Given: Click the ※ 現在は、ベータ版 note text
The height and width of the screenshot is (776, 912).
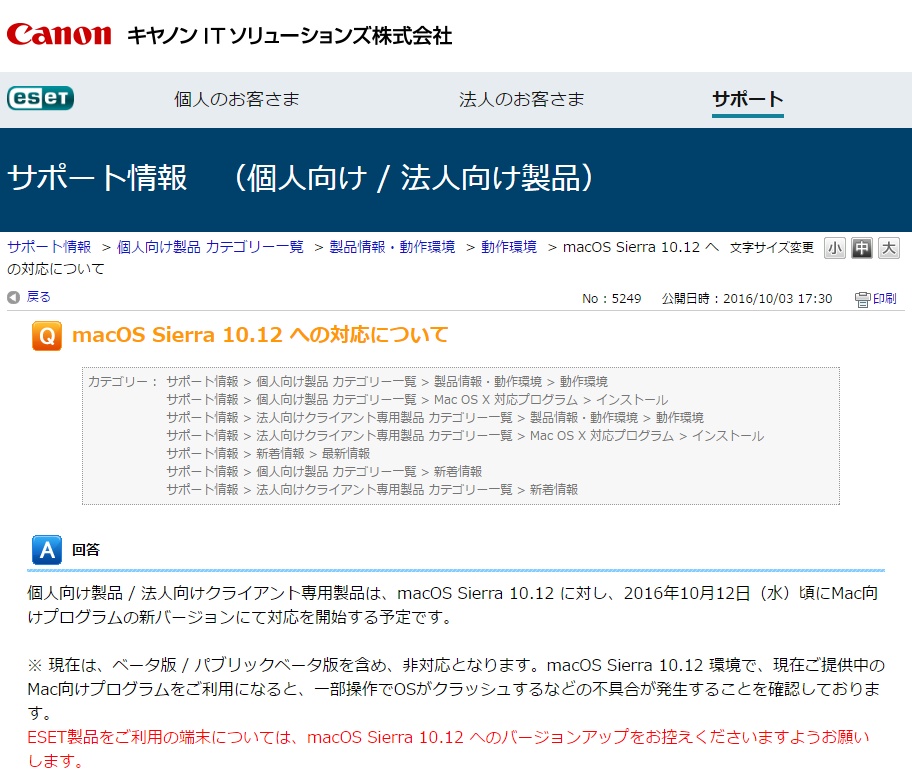Looking at the screenshot, I should pos(456,689).
